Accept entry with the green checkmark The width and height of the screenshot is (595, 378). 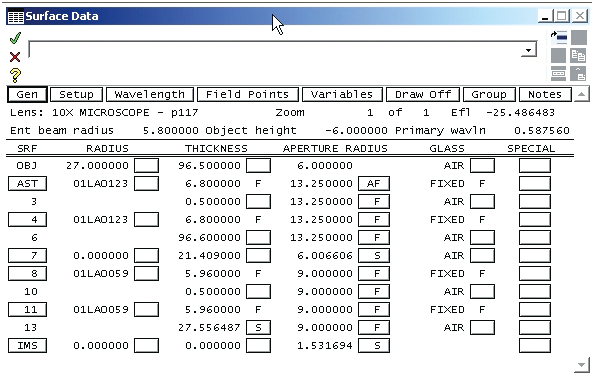[15, 38]
